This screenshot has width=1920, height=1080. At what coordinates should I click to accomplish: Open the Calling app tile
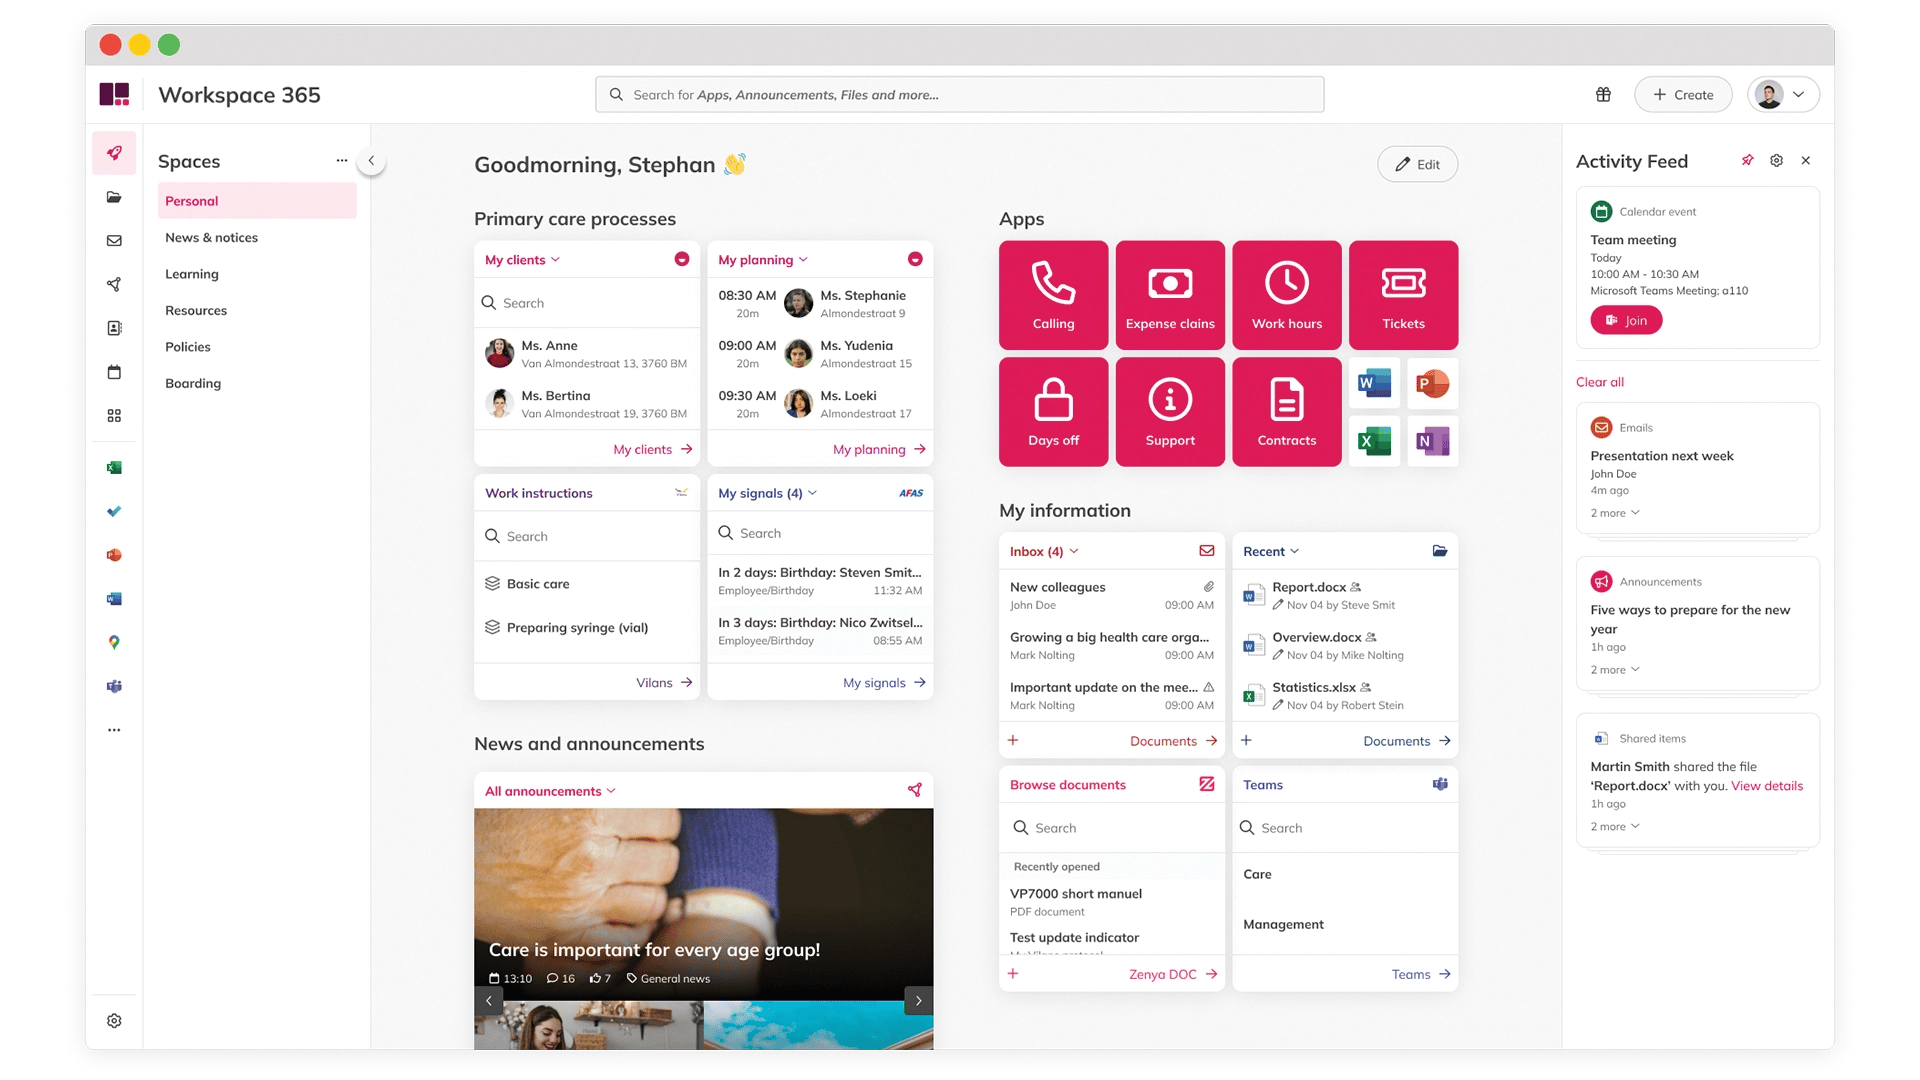(x=1053, y=295)
